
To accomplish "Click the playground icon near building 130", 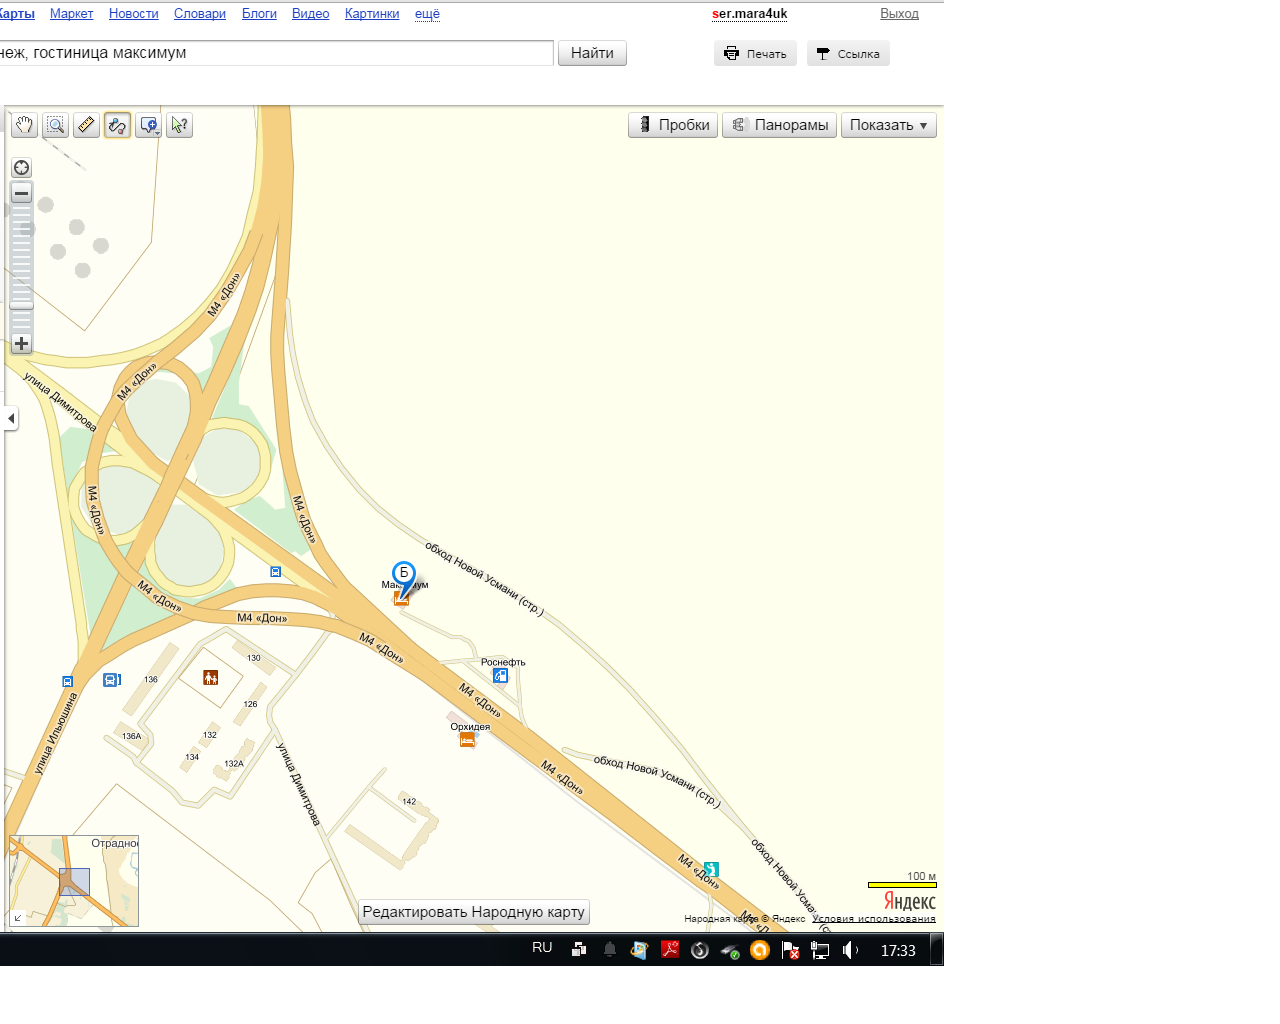I will tap(210, 678).
